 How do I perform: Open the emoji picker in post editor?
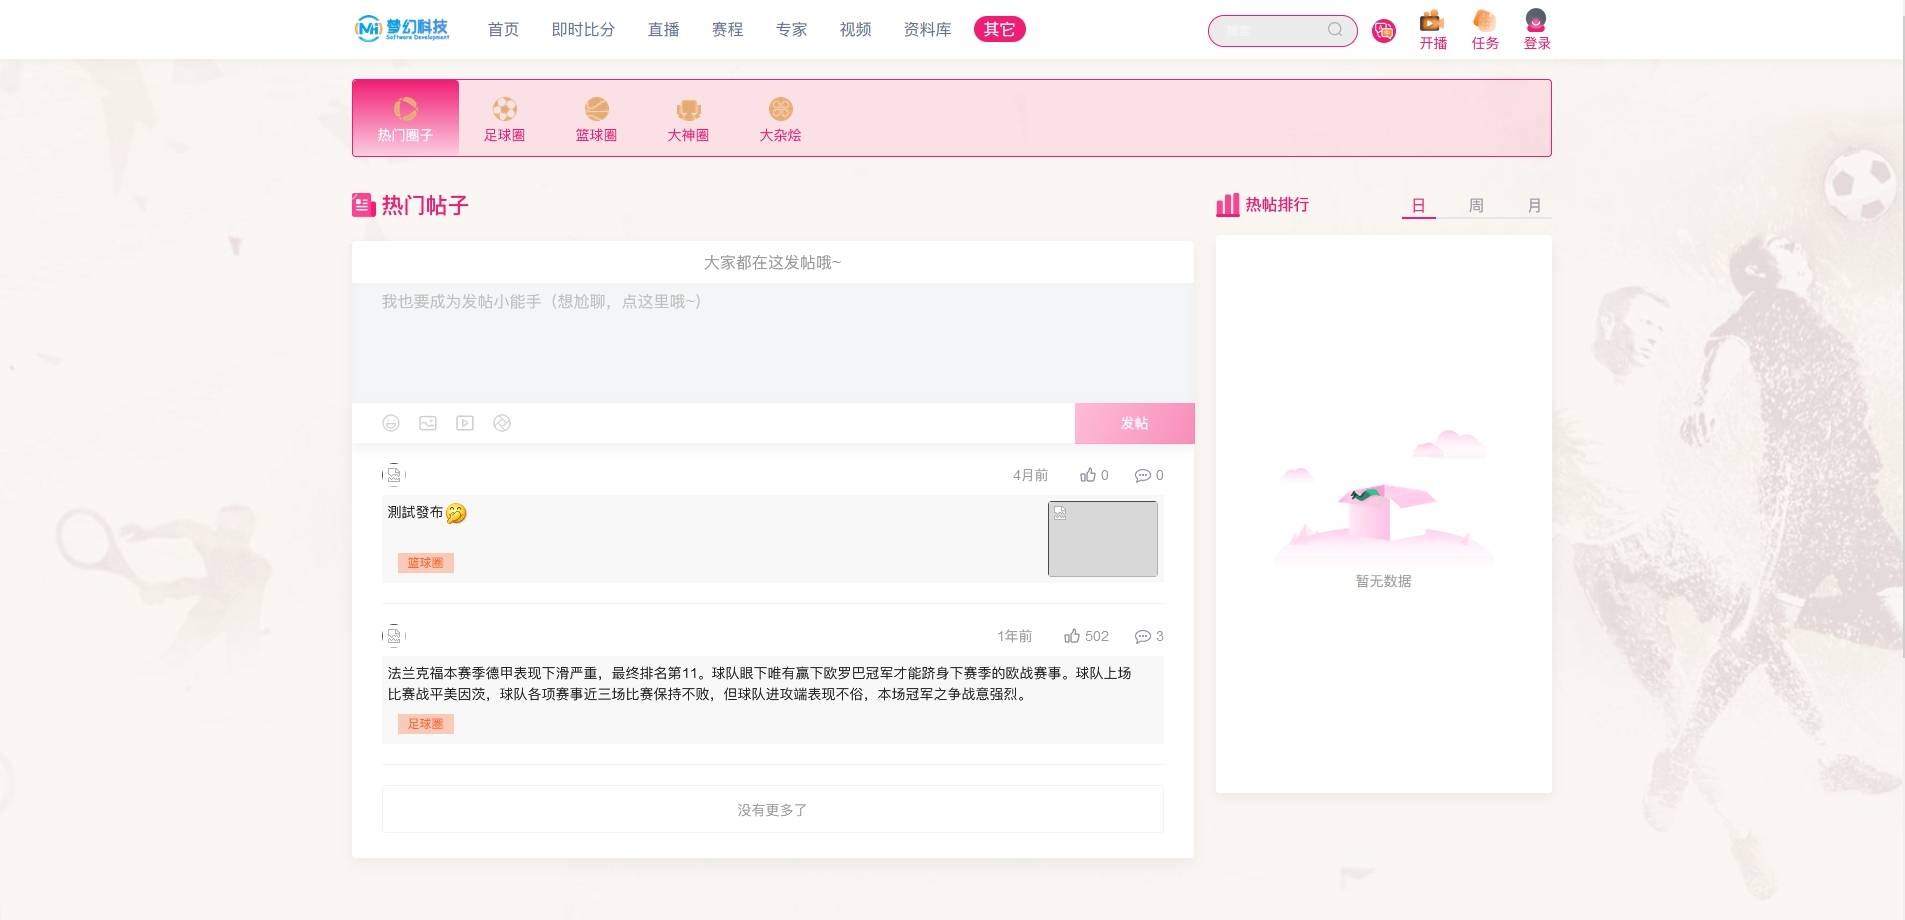[x=391, y=423]
